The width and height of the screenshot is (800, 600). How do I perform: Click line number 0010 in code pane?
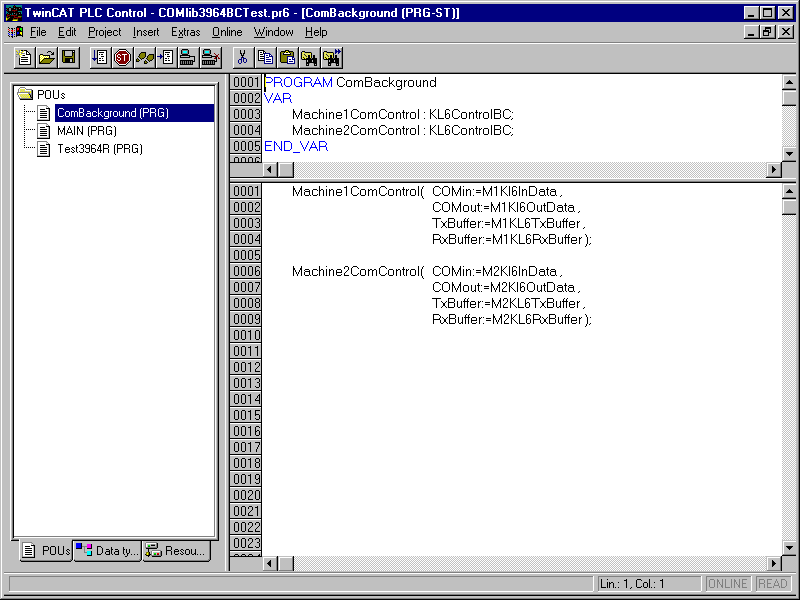click(x=246, y=335)
